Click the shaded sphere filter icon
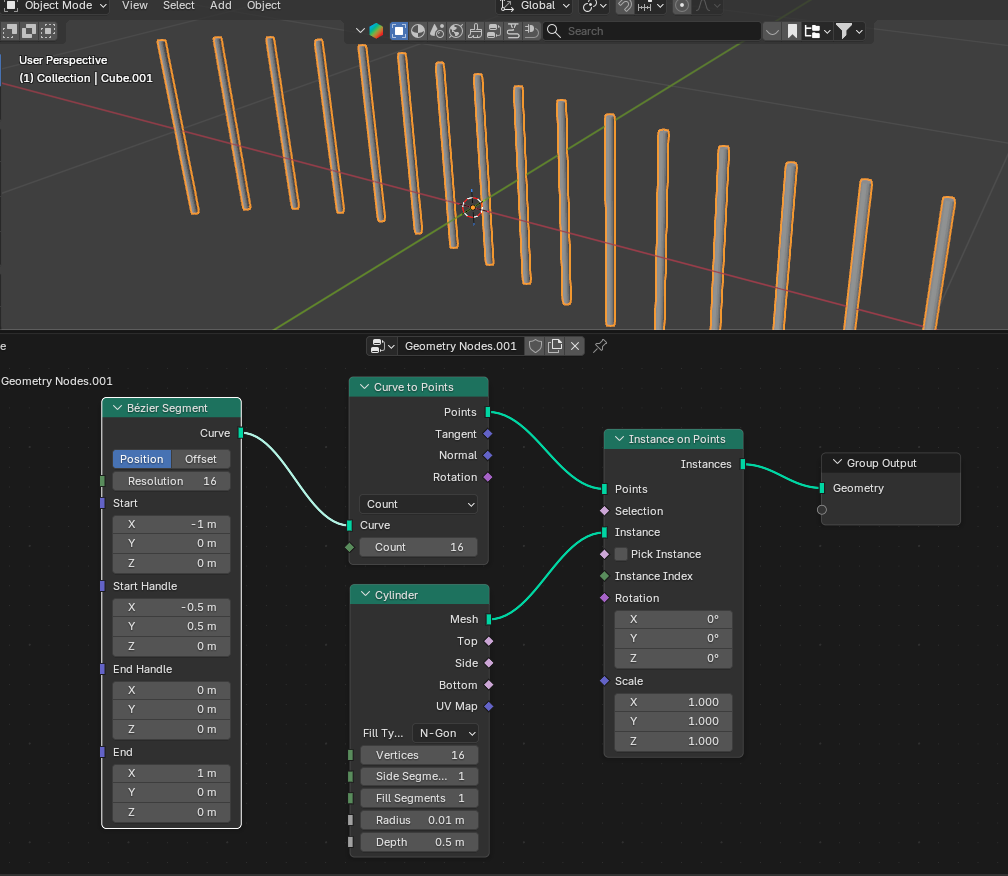This screenshot has width=1008, height=876. click(418, 31)
